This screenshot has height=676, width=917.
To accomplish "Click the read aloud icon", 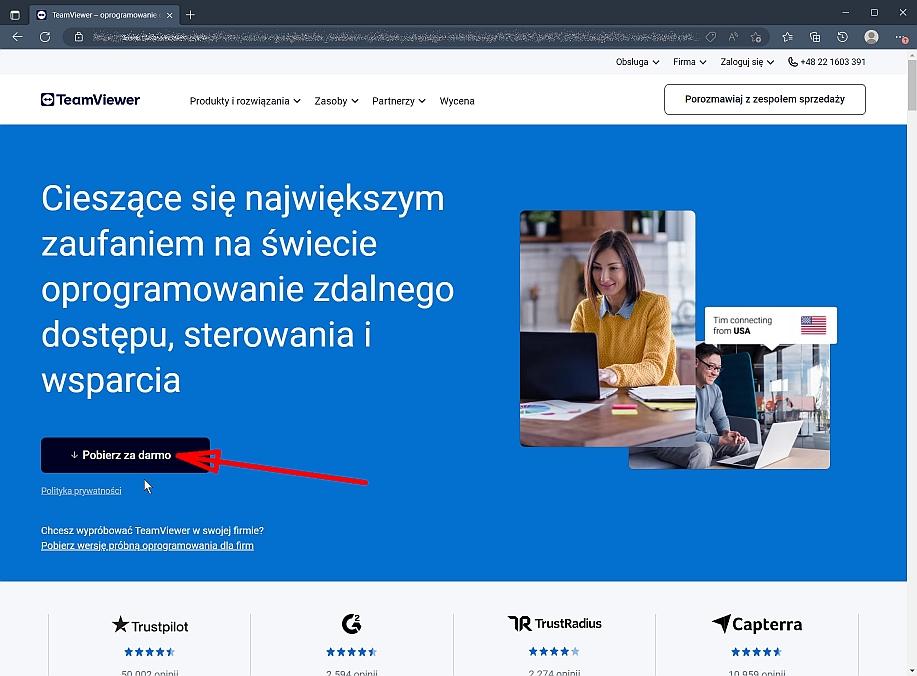I will pos(733,37).
